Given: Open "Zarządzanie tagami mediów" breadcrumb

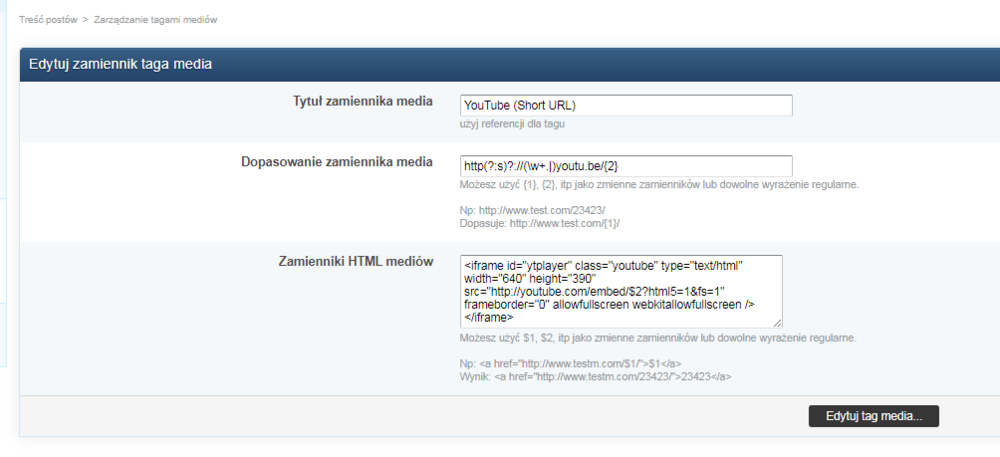Looking at the screenshot, I should (x=155, y=20).
